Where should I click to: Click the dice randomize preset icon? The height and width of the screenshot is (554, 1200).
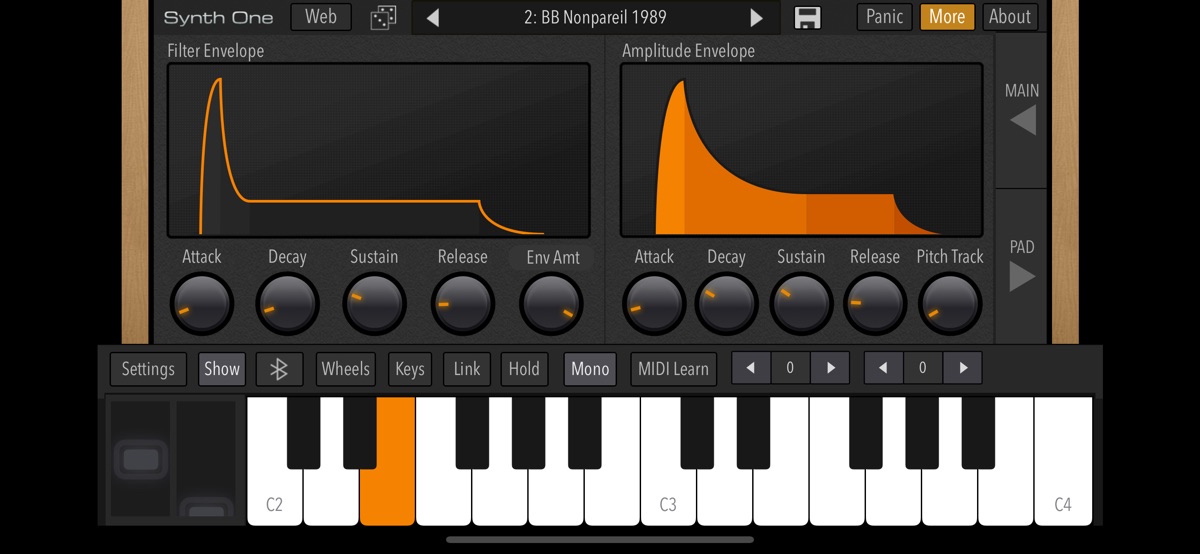click(383, 17)
